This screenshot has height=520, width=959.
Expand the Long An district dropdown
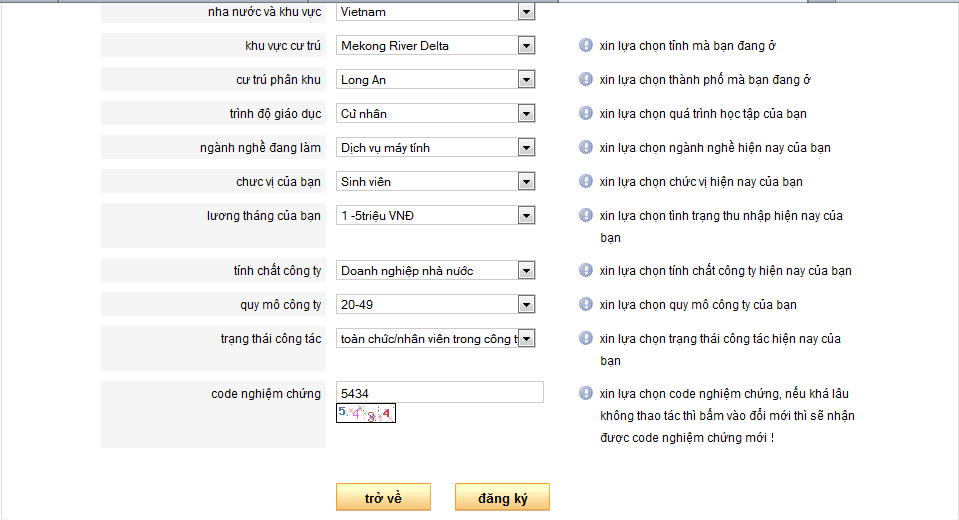pos(435,80)
